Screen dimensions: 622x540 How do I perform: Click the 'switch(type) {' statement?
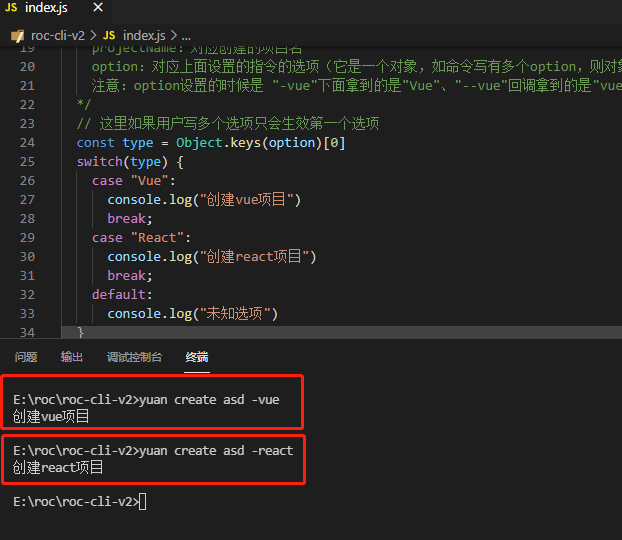(130, 162)
